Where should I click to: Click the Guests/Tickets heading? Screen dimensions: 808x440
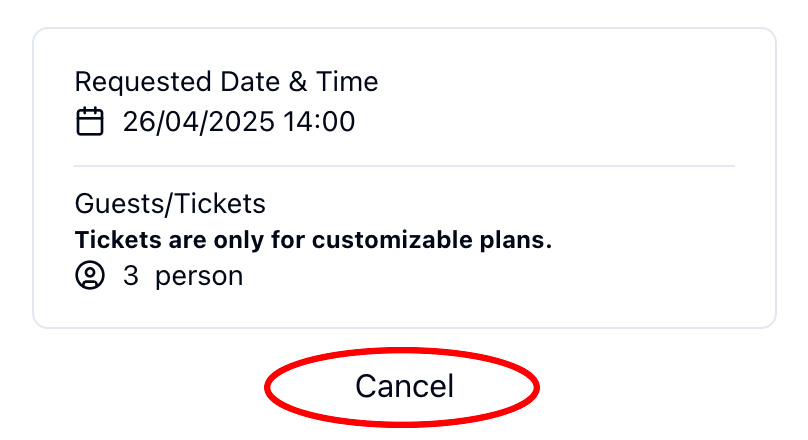click(x=170, y=205)
